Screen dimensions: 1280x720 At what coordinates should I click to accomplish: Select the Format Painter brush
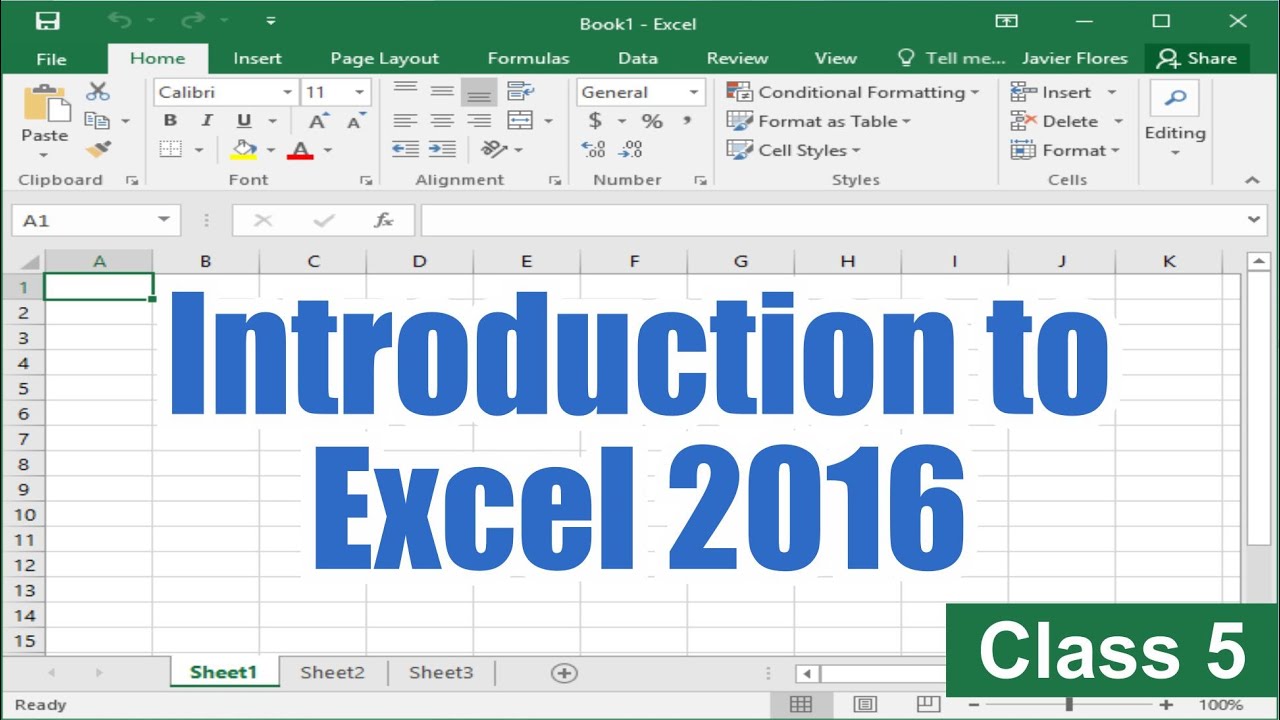(97, 150)
